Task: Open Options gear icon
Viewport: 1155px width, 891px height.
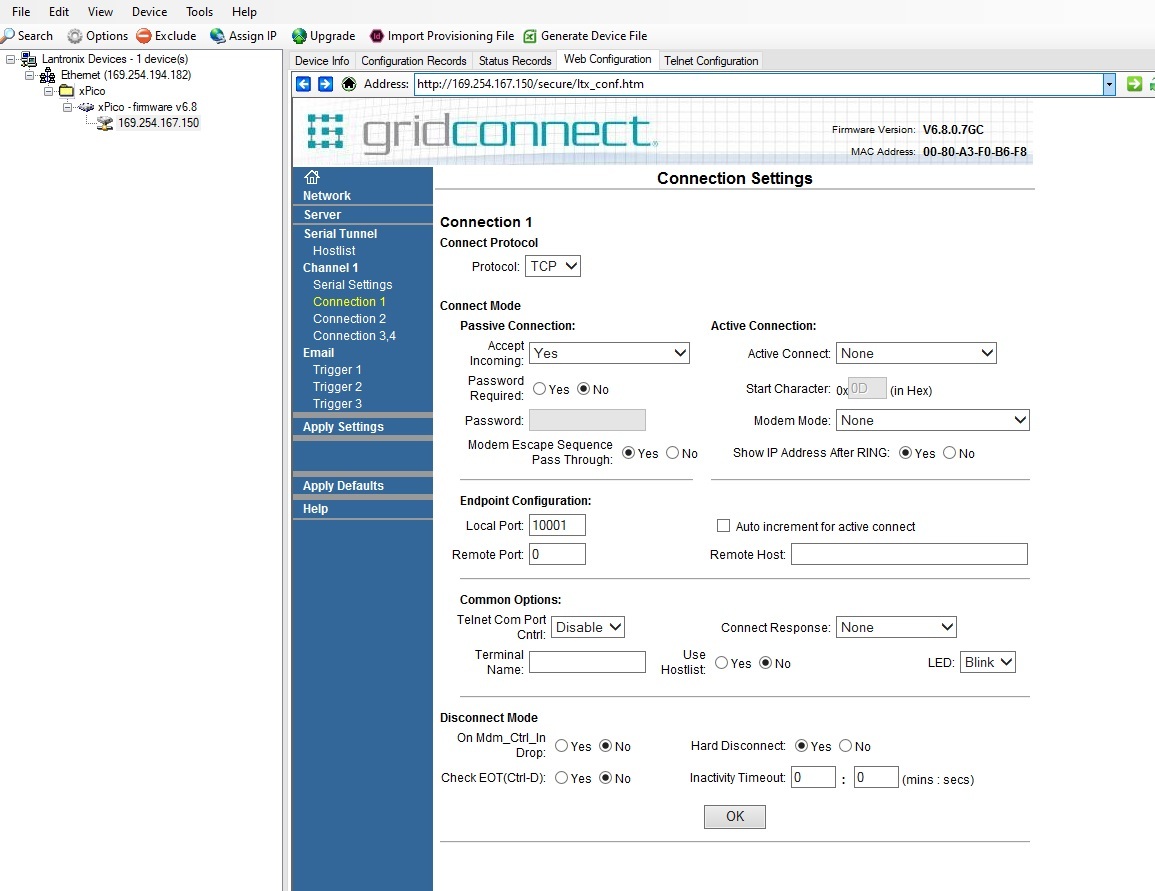Action: 74,35
